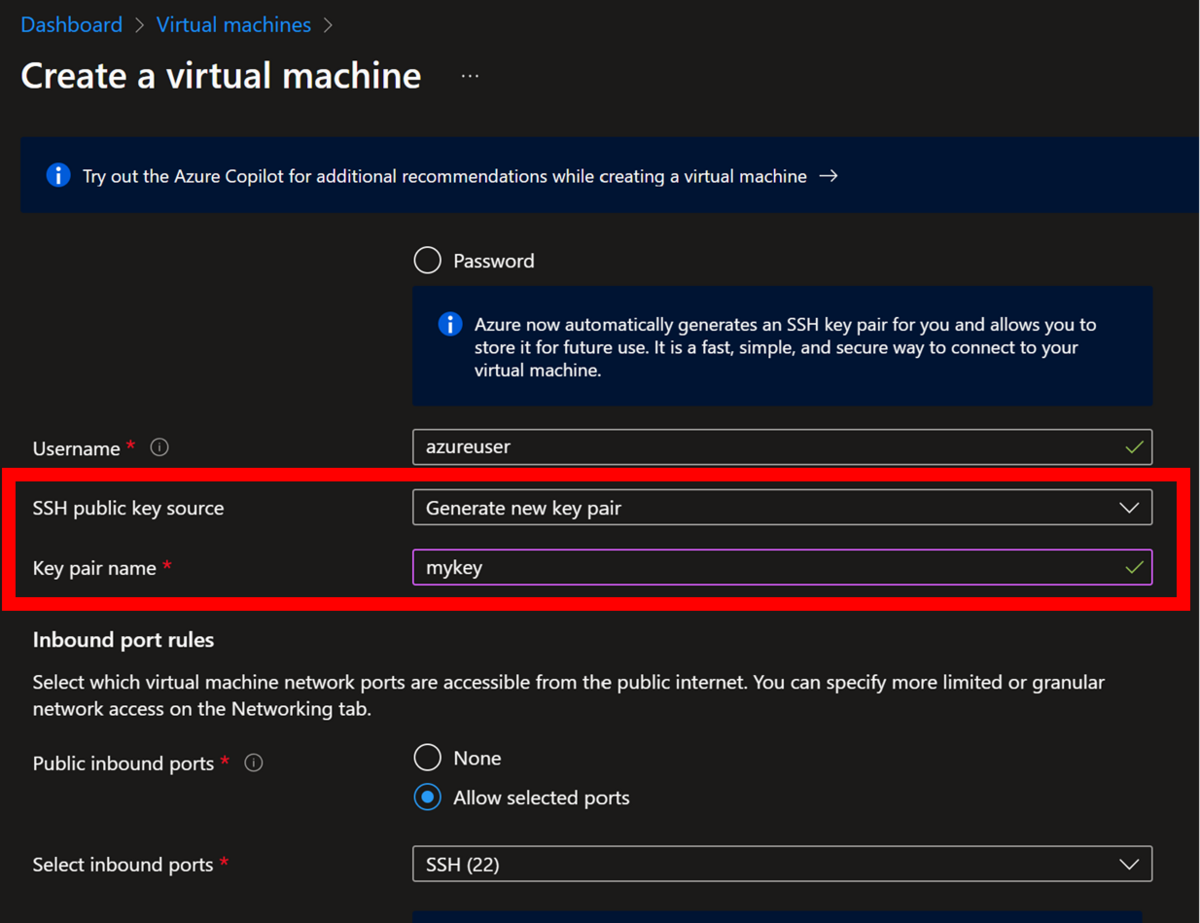Click the chevron on the SSH (22) selector
Screen dimensions: 1200x923
coord(1130,863)
